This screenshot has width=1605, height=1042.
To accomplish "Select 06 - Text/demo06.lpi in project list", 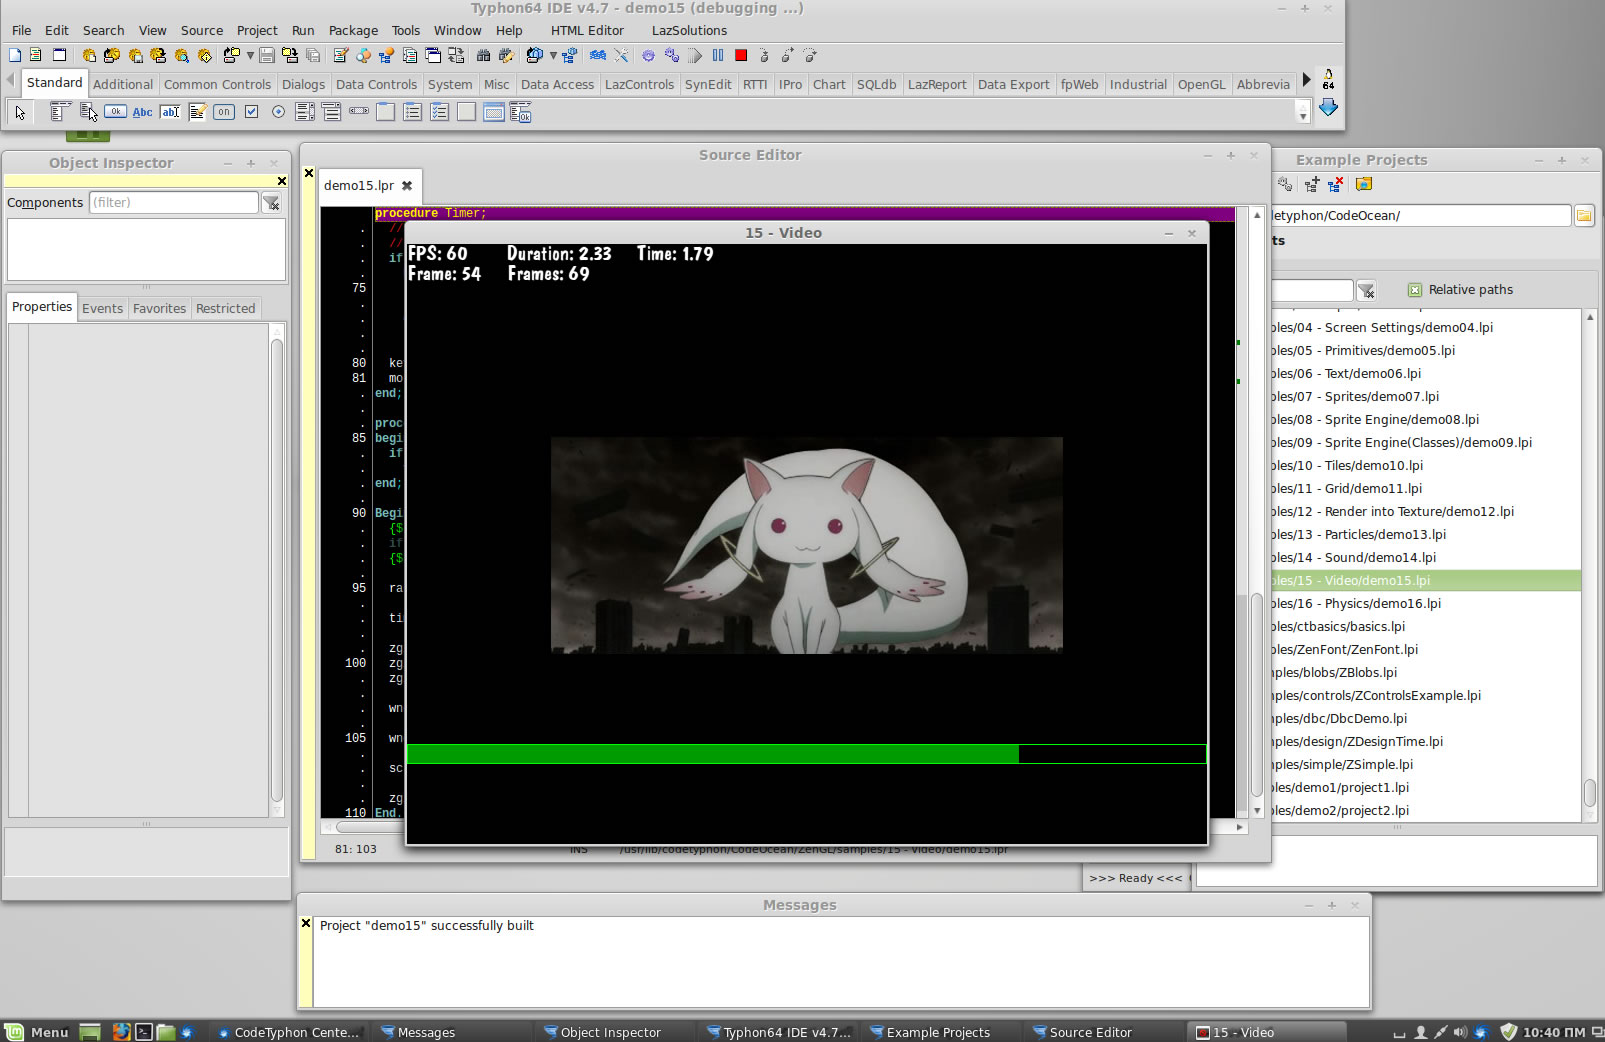I will pos(1426,374).
